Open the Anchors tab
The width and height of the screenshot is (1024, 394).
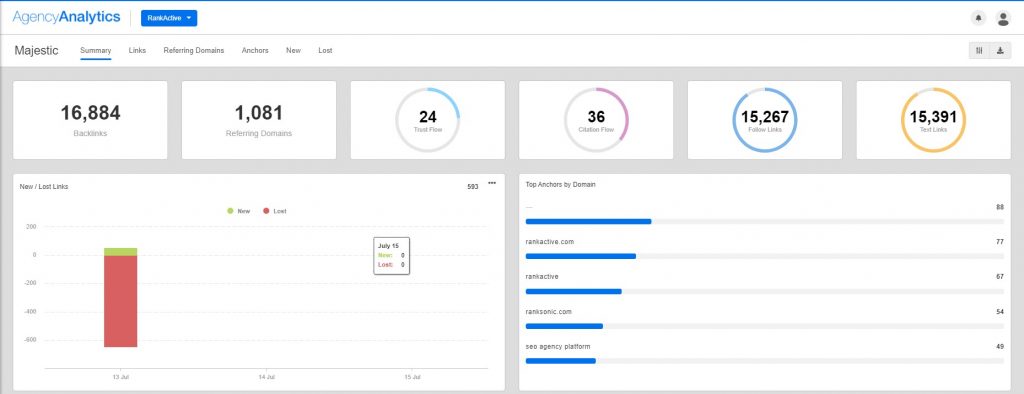[x=255, y=50]
